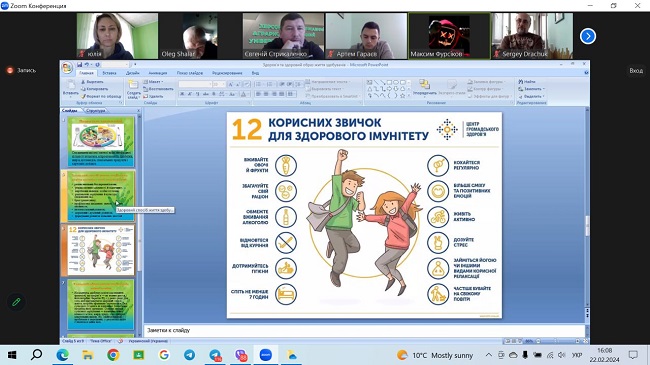Activate Формат по образцу painter
The image size is (650, 365).
coord(101,96)
